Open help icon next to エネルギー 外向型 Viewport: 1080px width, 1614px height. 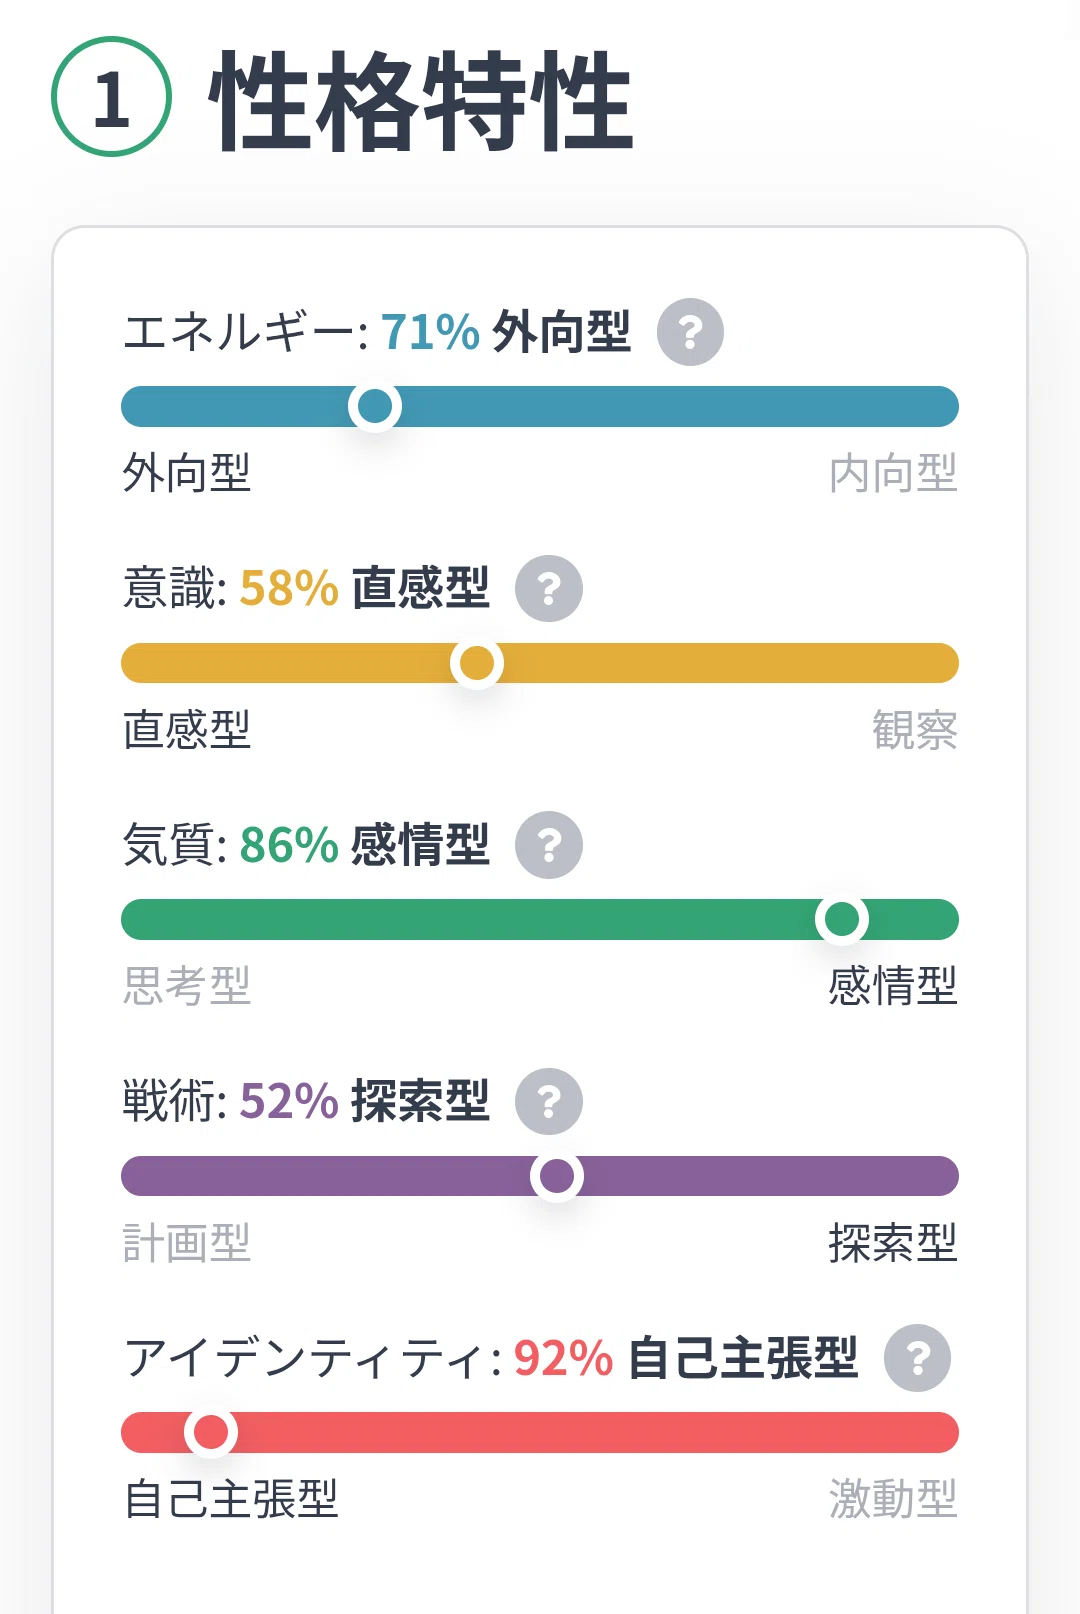point(690,332)
